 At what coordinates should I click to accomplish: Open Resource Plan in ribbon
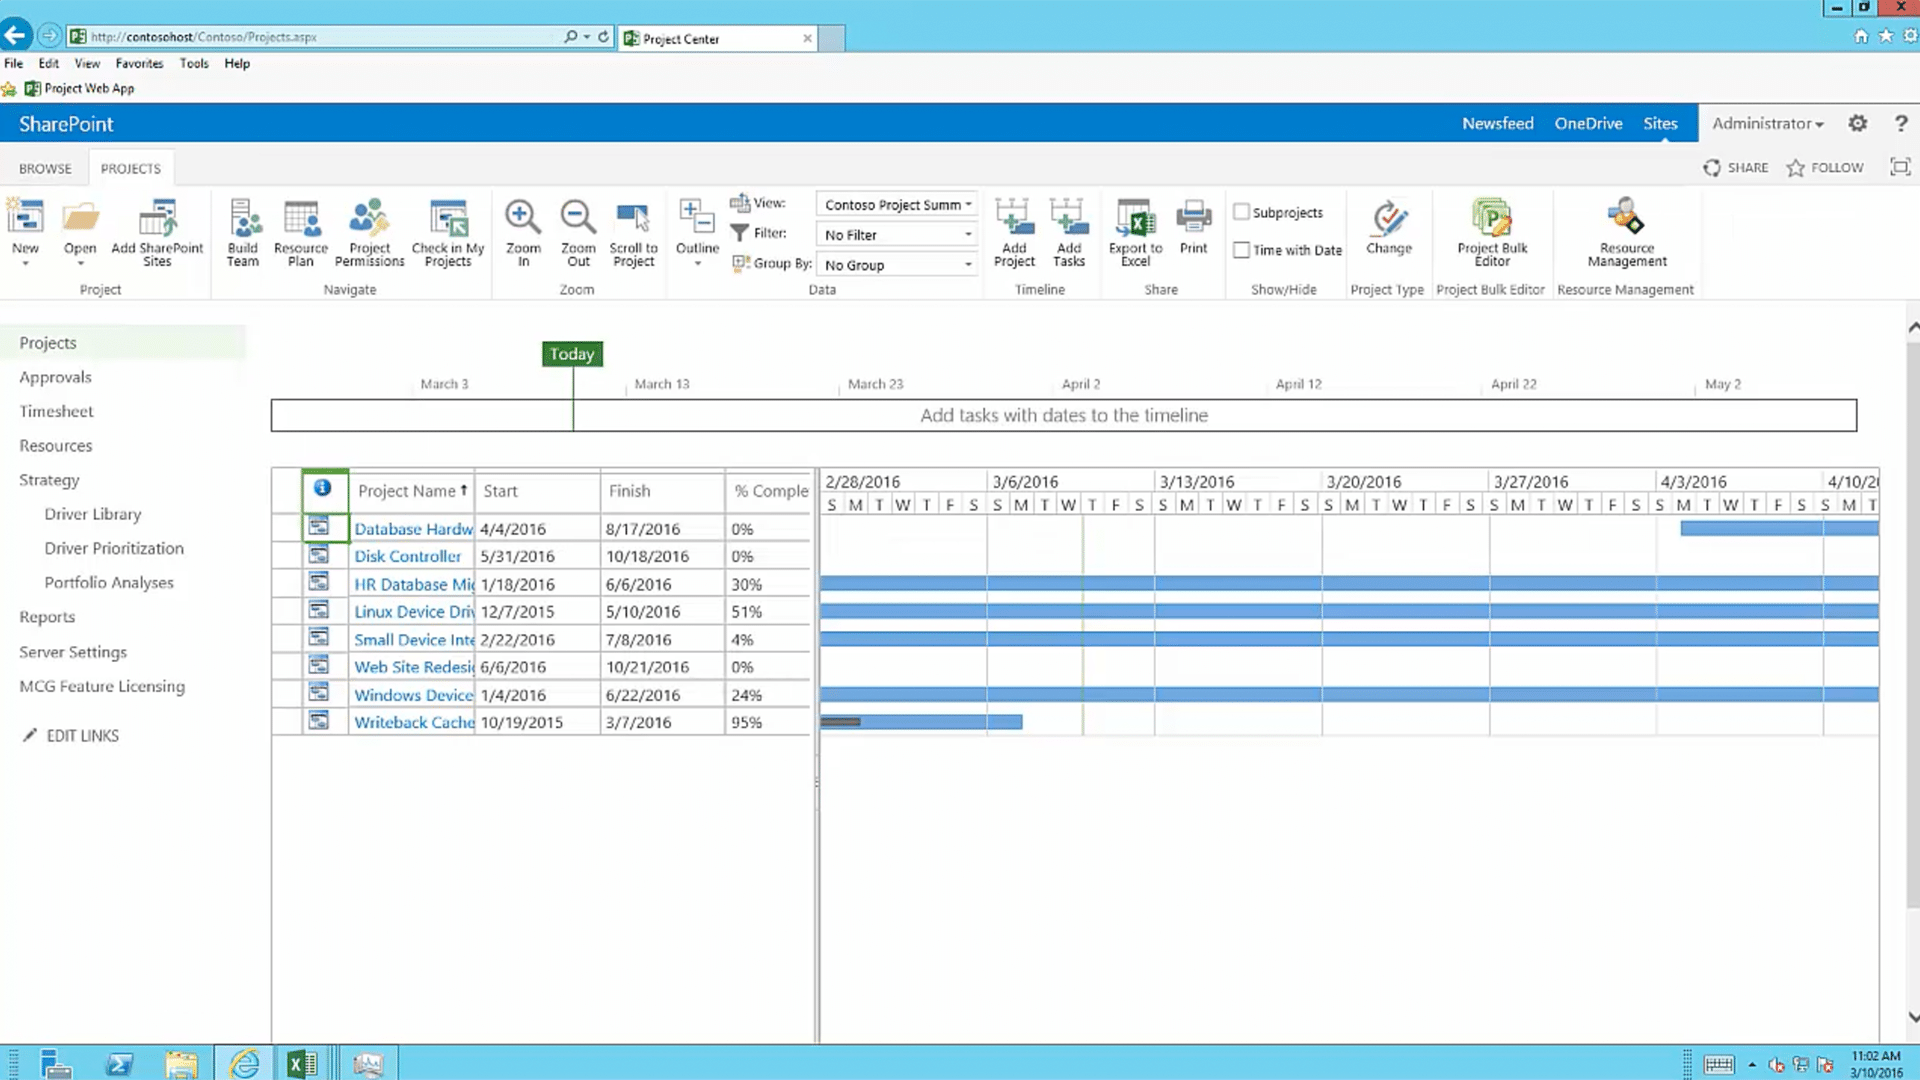point(300,233)
